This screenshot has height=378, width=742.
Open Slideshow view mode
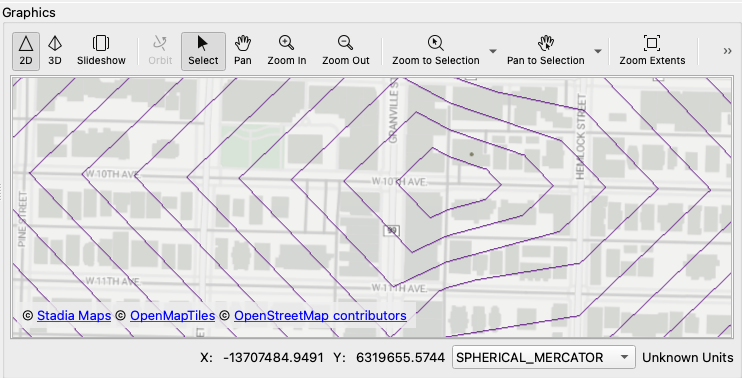pos(101,51)
